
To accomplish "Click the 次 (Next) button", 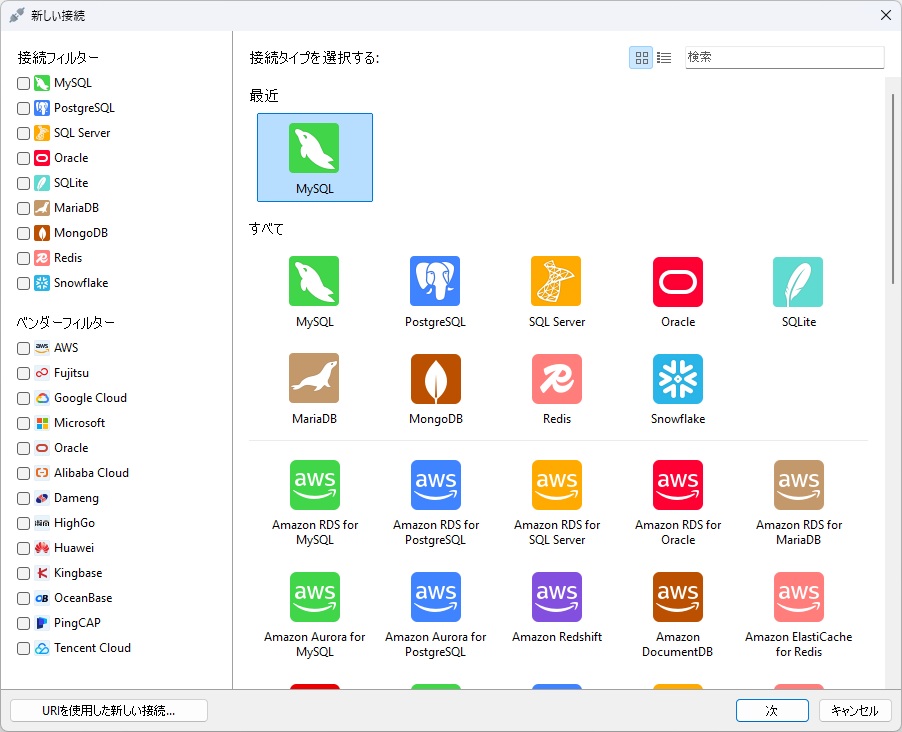I will 772,711.
